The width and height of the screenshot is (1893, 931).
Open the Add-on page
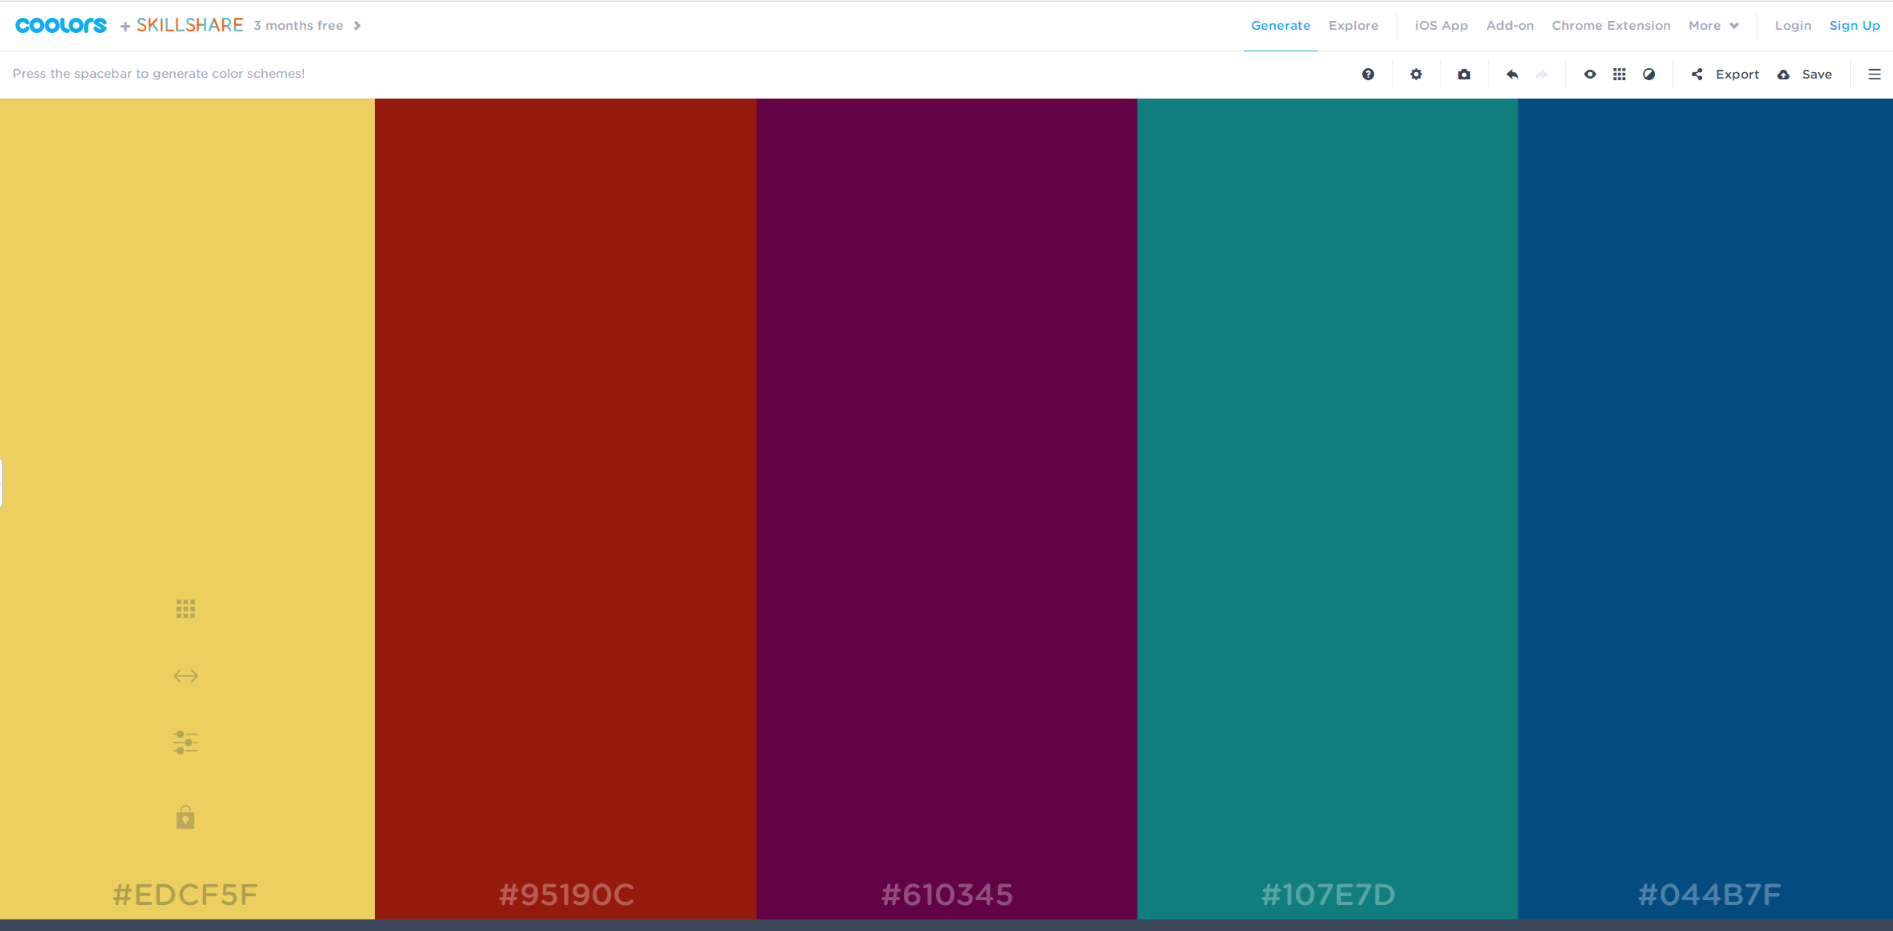1510,26
